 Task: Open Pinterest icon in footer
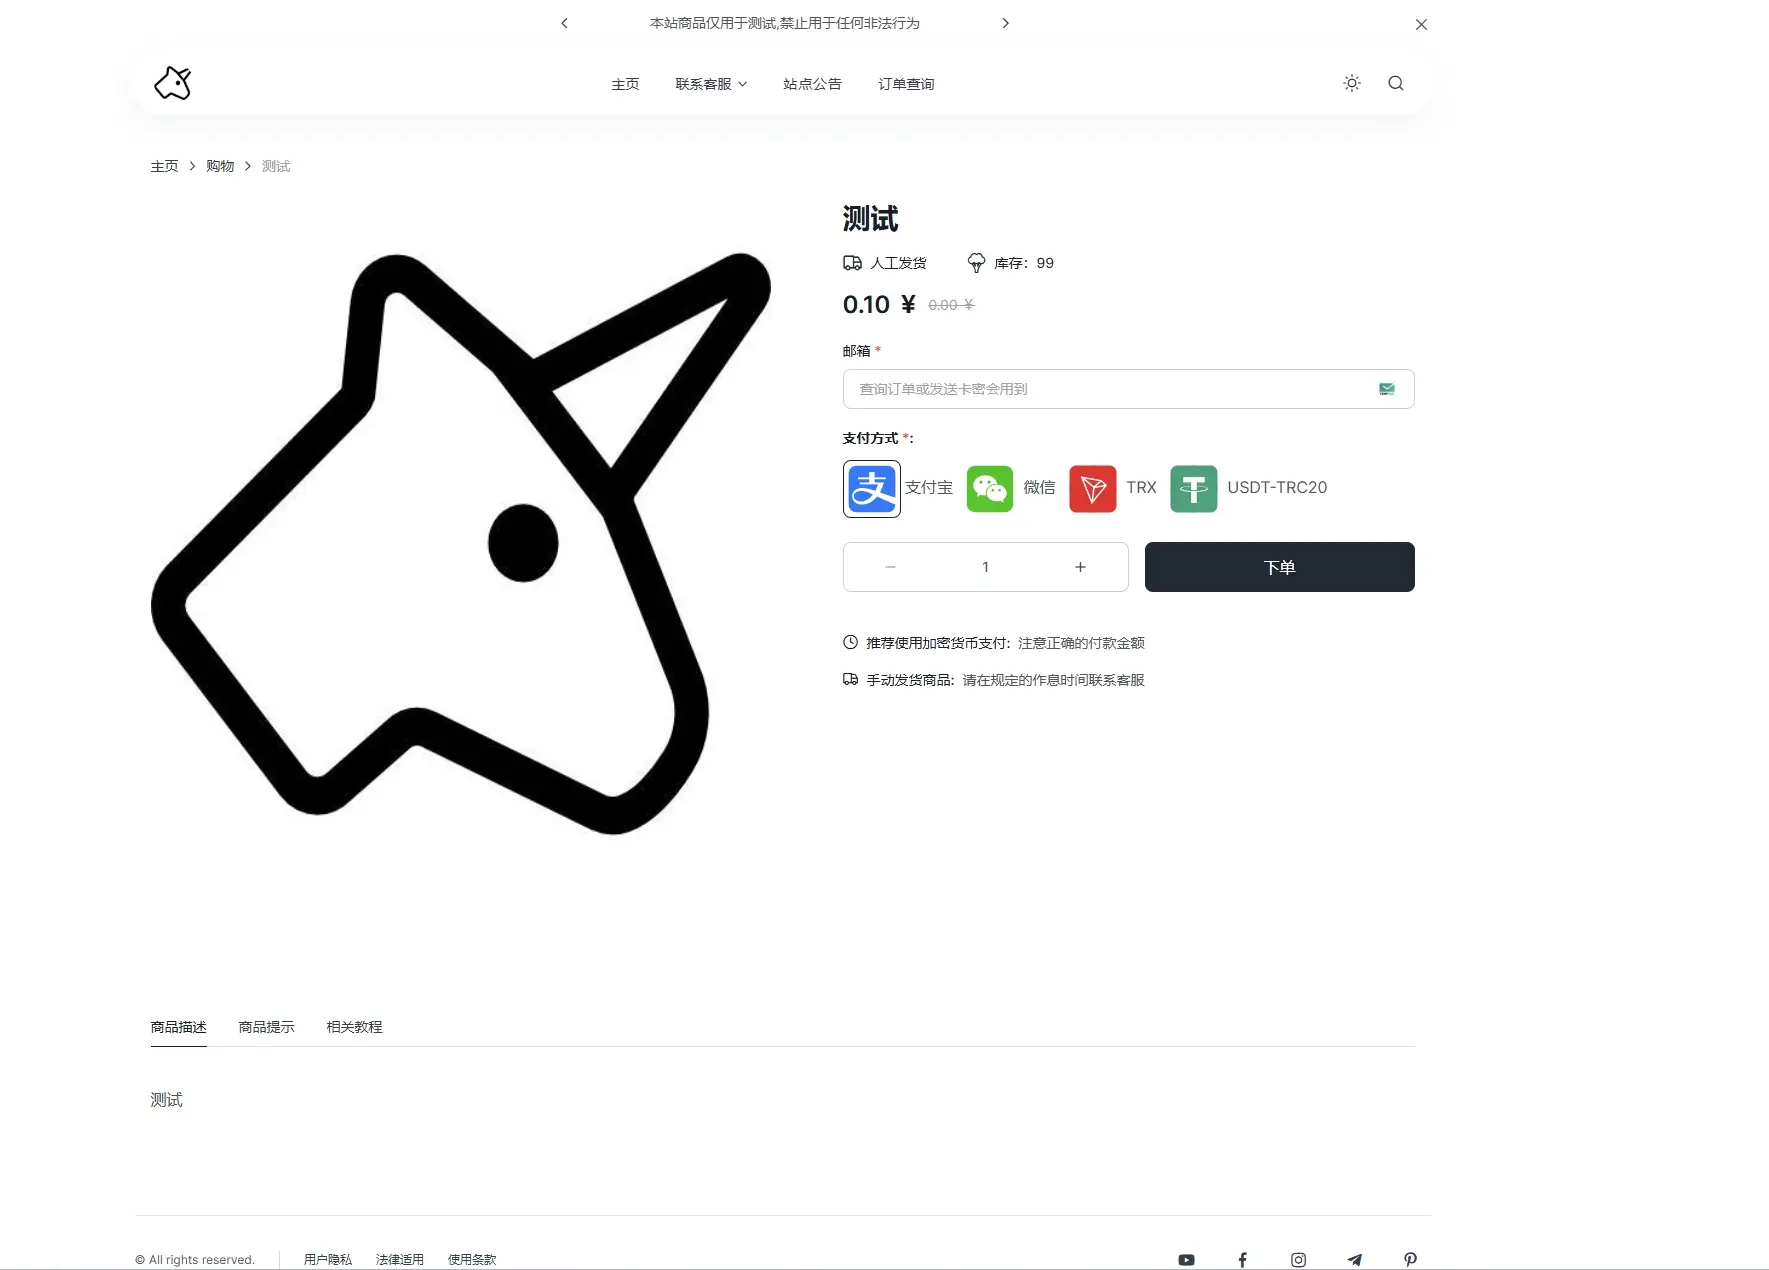click(x=1410, y=1260)
